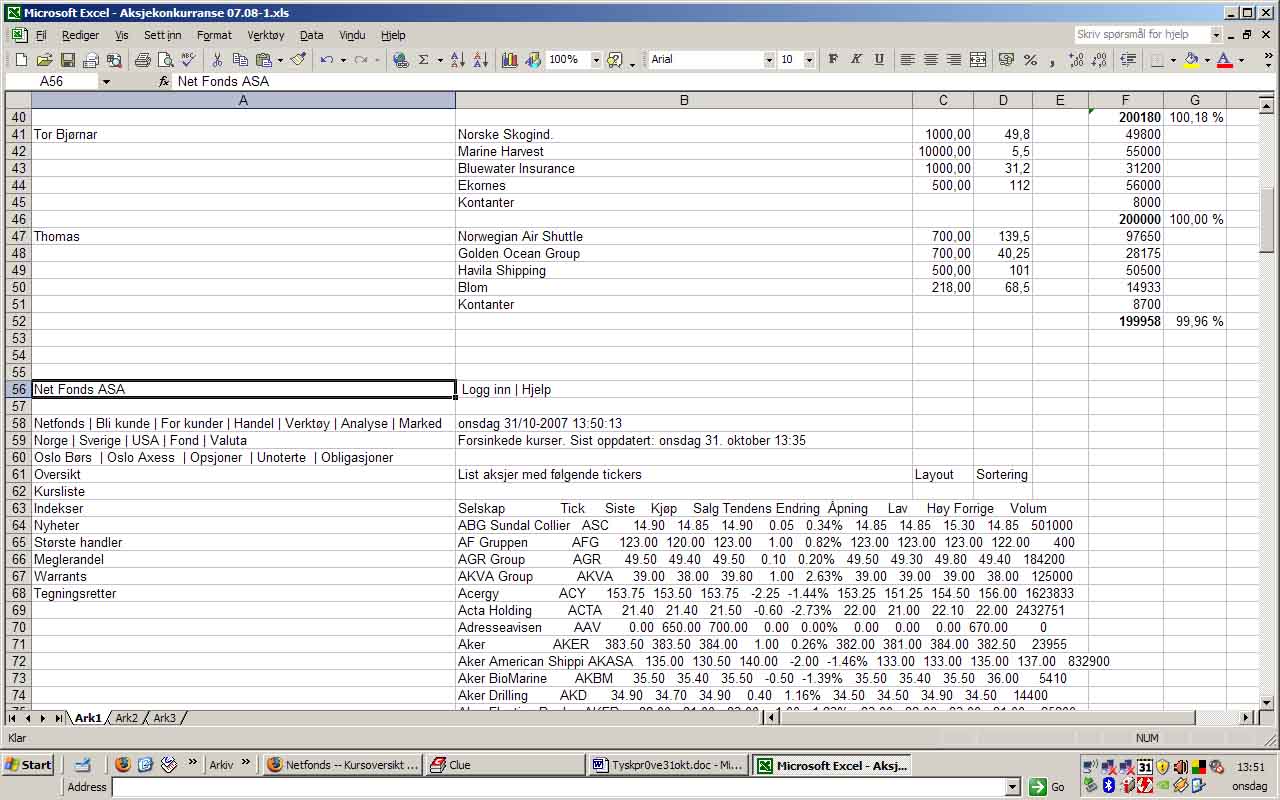The height and width of the screenshot is (800, 1280).
Task: Align cell text right
Action: pos(954,60)
